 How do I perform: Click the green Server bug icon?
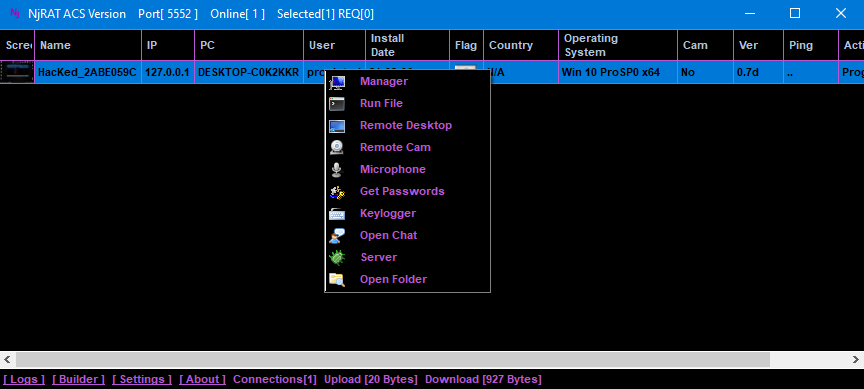[x=337, y=257]
